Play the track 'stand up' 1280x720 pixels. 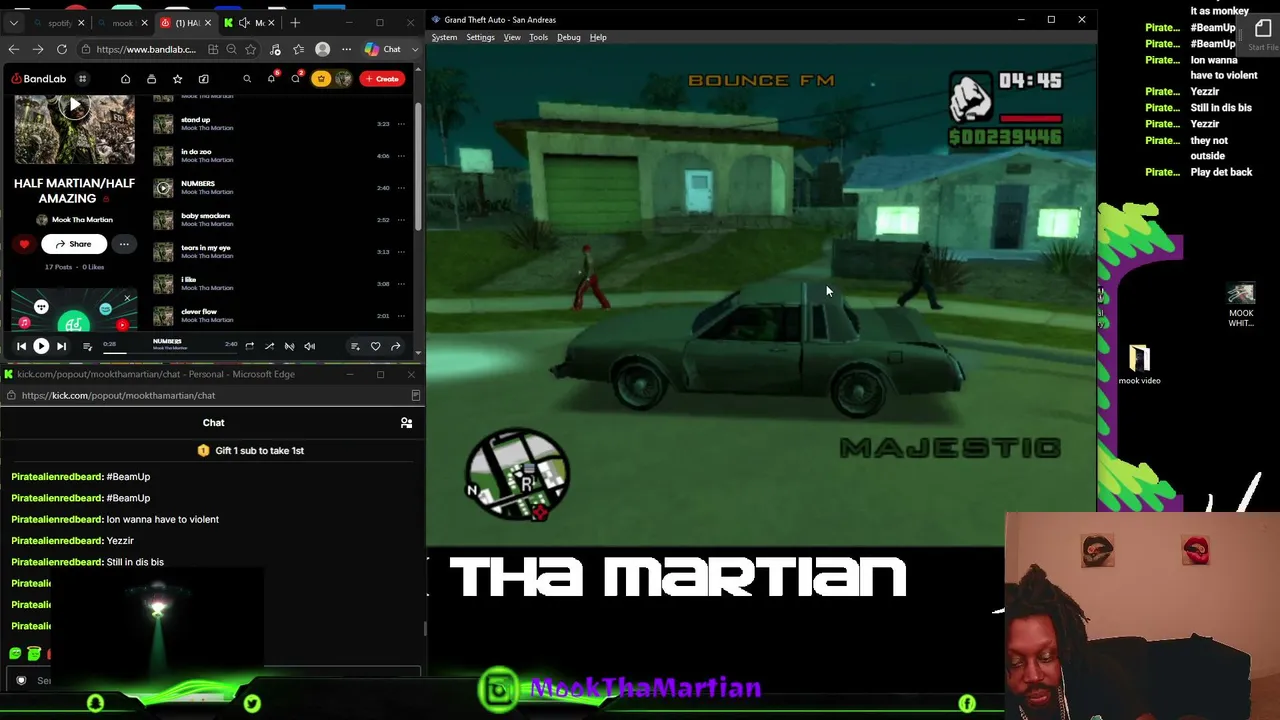click(163, 124)
